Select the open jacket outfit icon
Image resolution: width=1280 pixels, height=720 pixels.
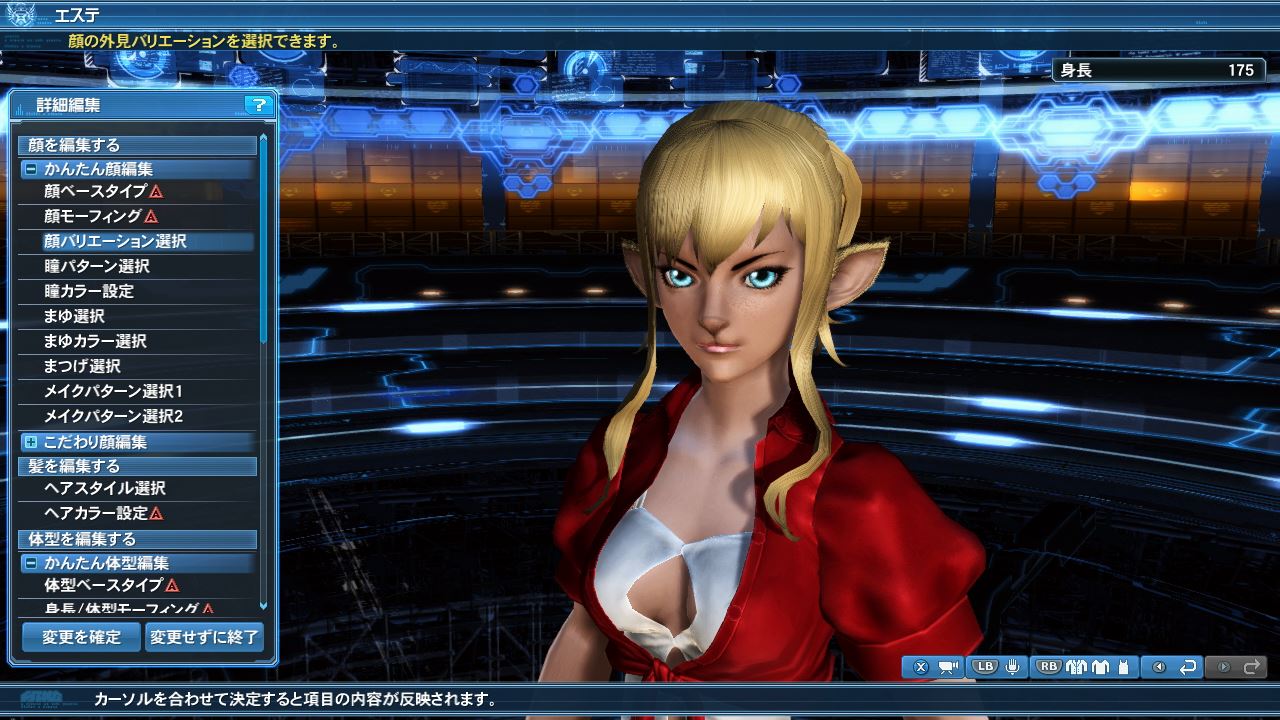pyautogui.click(x=1078, y=667)
